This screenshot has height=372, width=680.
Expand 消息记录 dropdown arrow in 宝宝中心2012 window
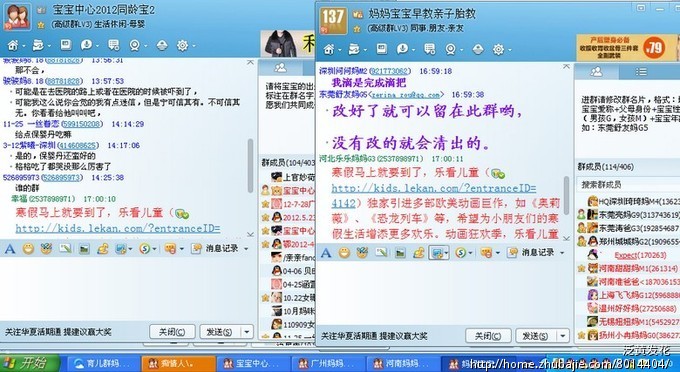point(246,249)
